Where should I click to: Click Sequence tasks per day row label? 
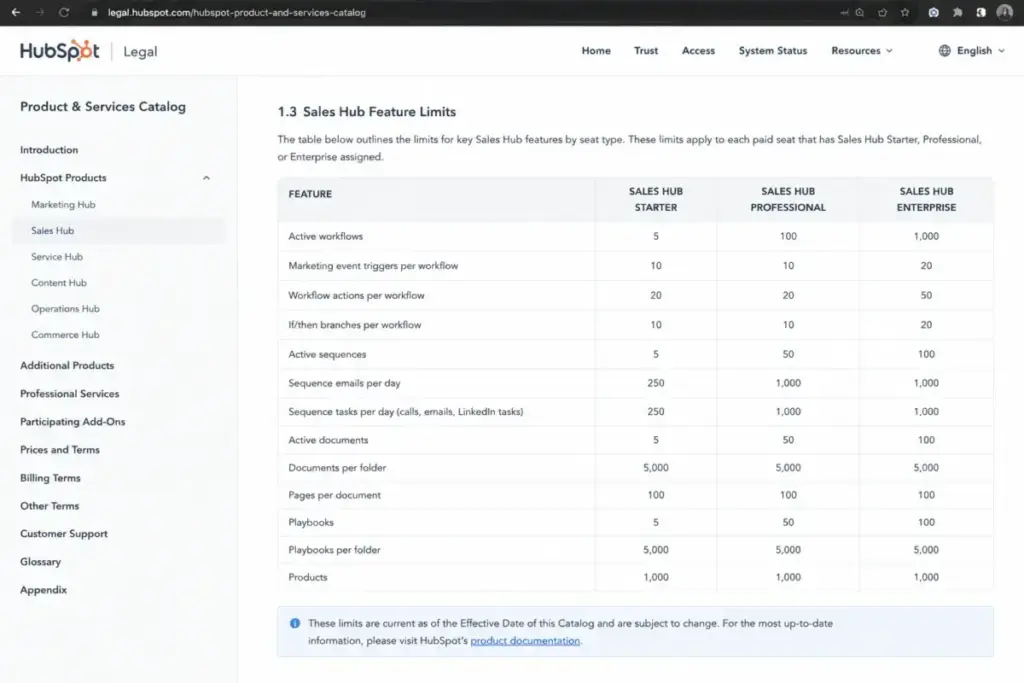point(406,411)
